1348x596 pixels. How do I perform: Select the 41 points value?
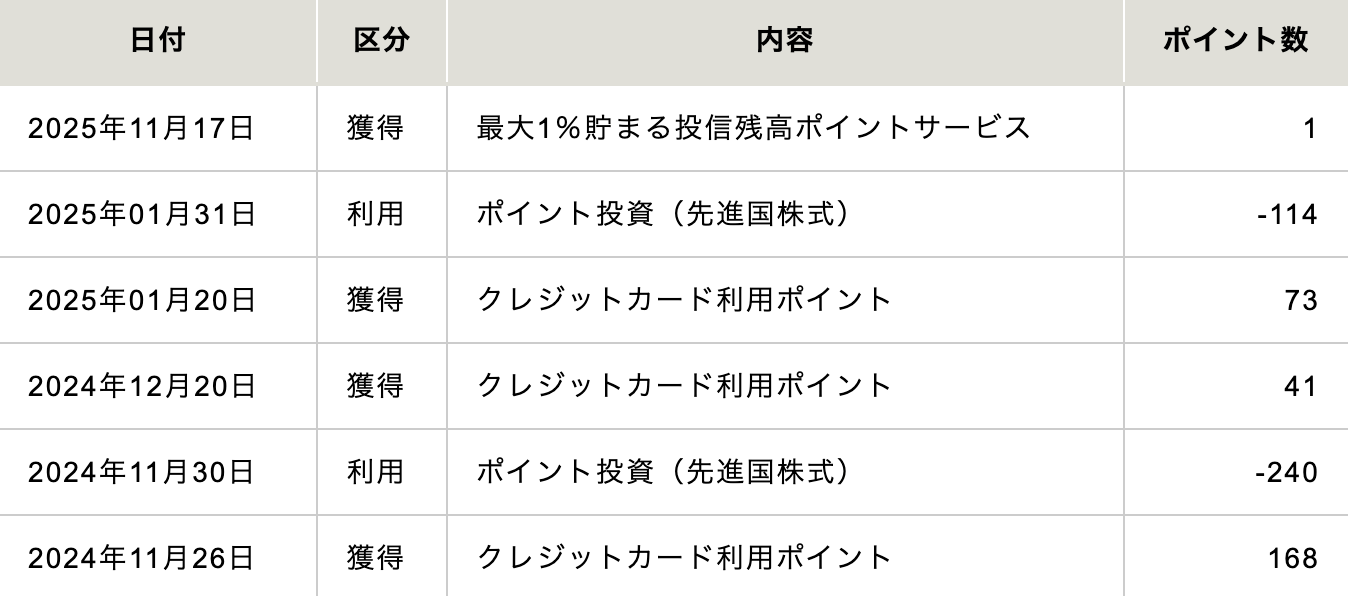[1301, 386]
